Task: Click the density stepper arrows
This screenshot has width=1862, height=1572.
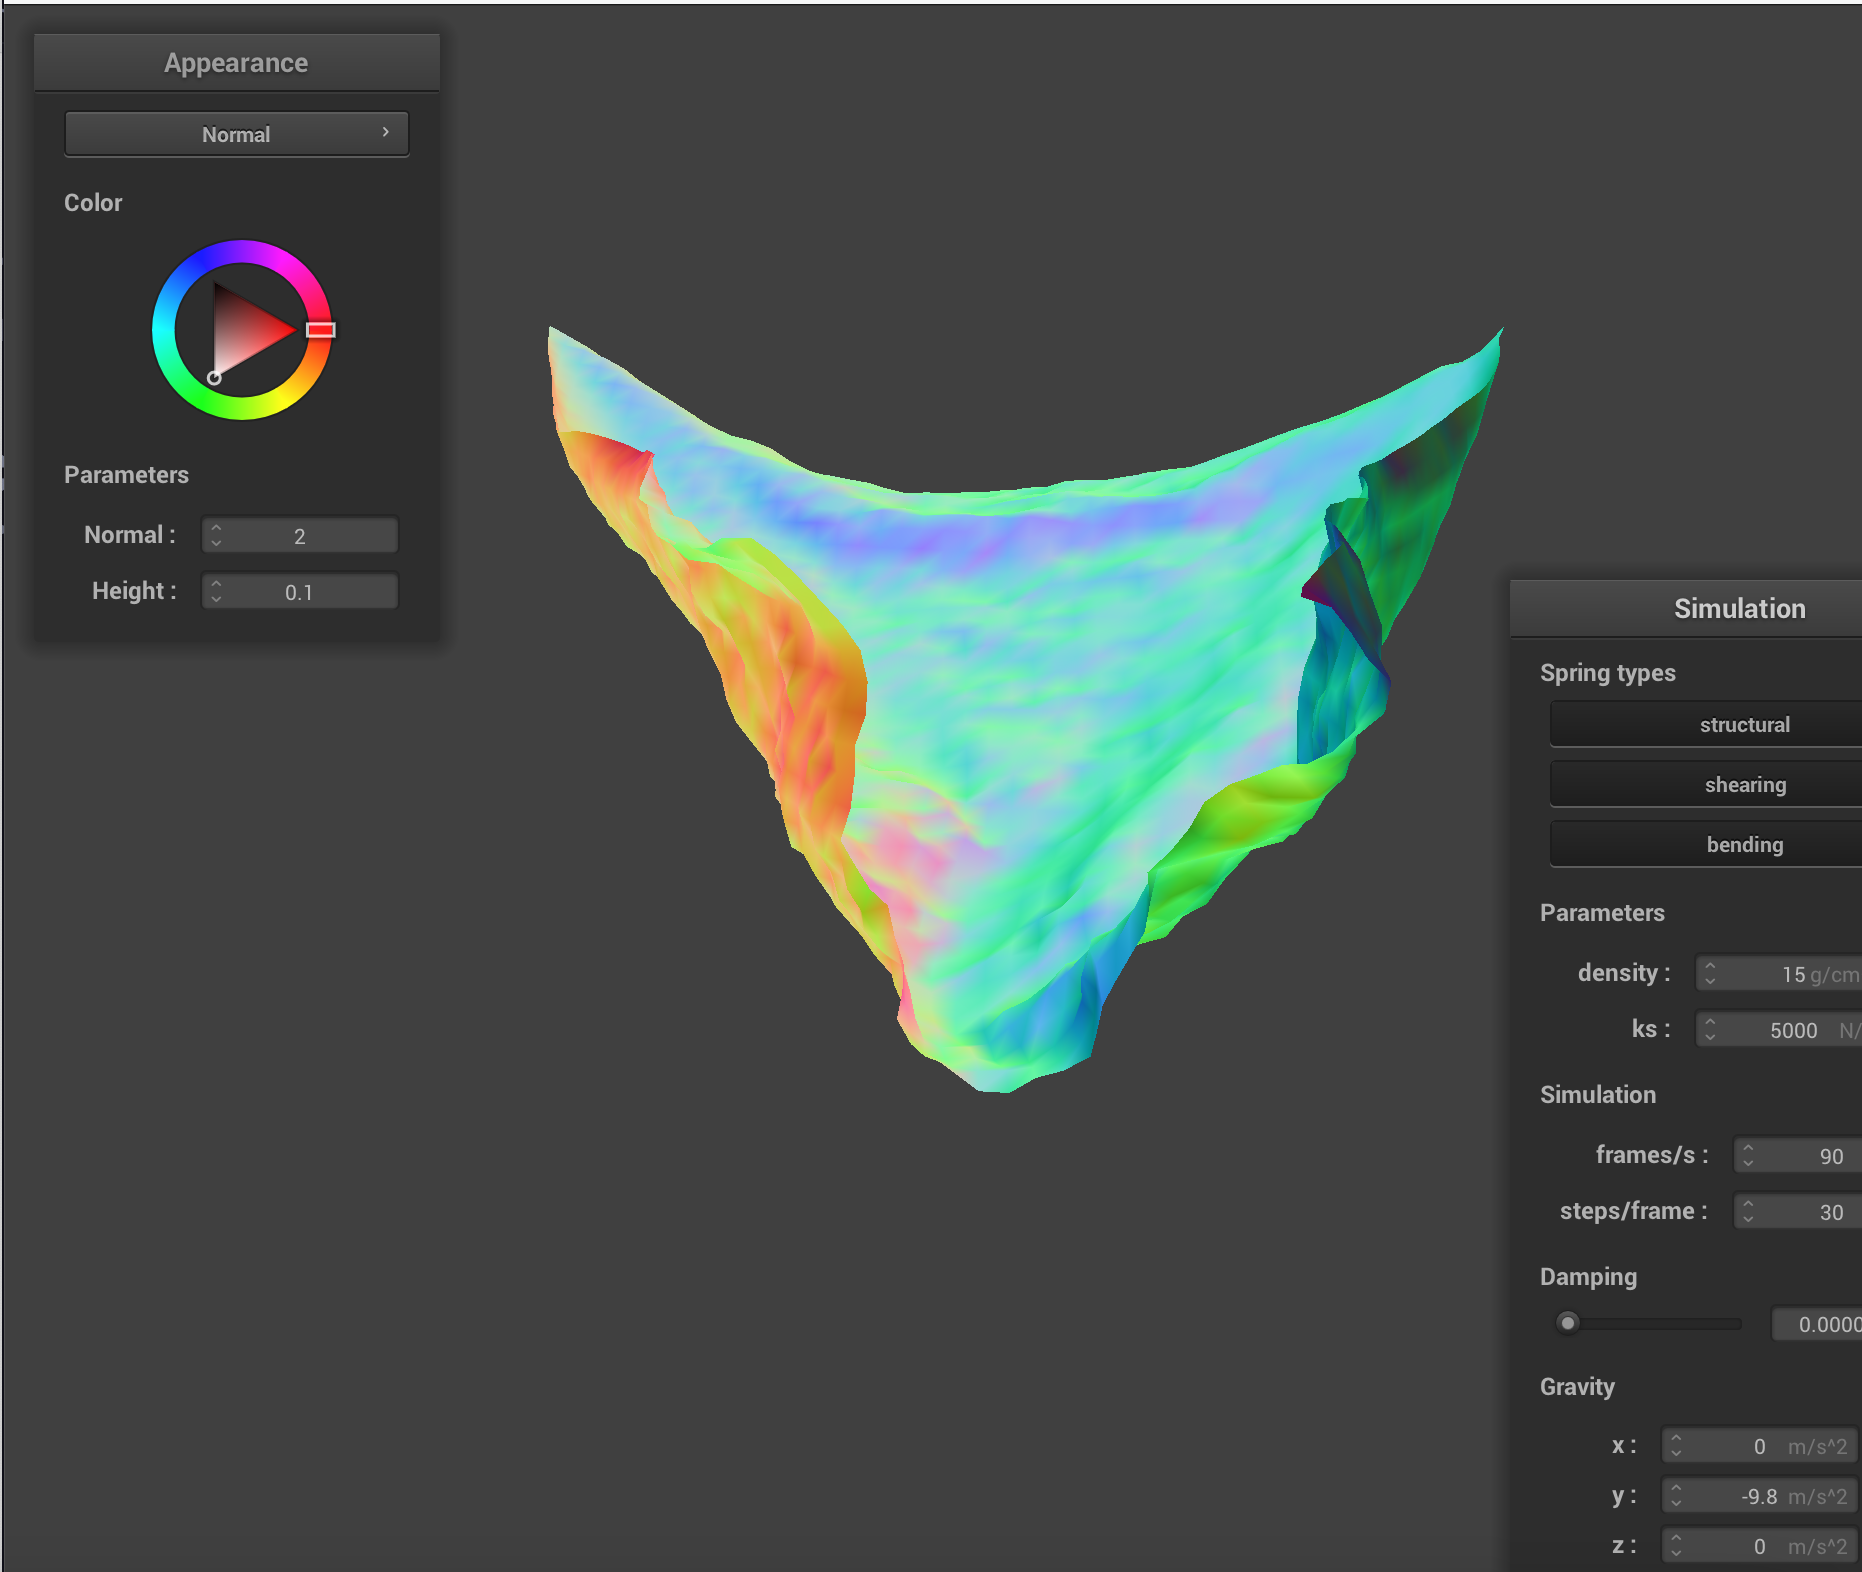Action: 1710,973
